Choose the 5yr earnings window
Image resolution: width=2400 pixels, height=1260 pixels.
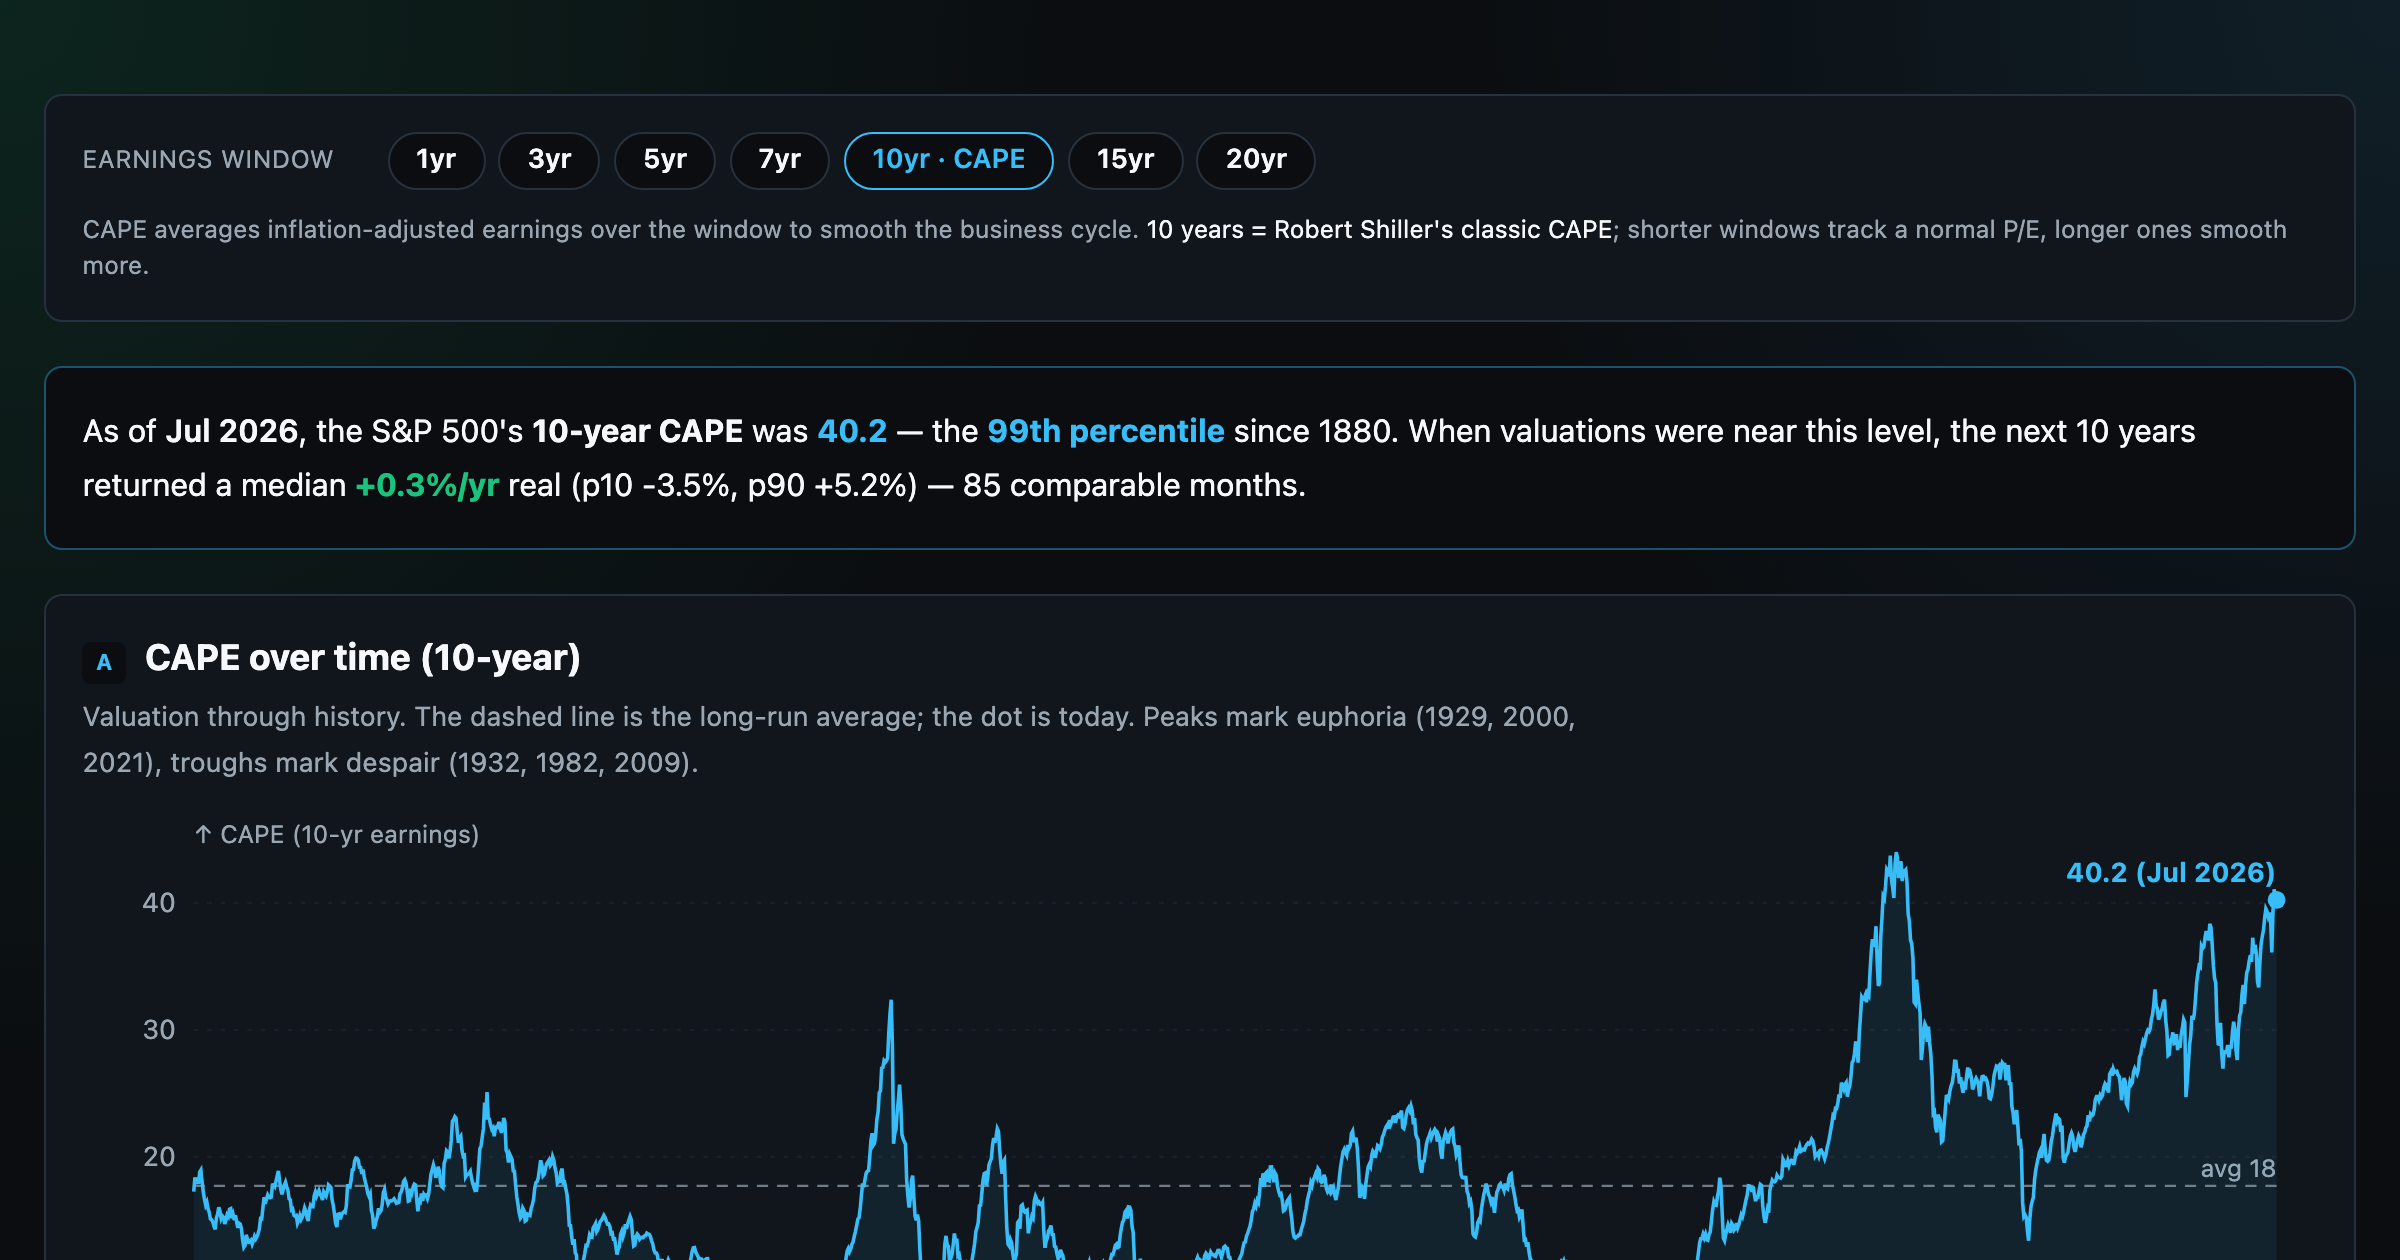click(664, 160)
